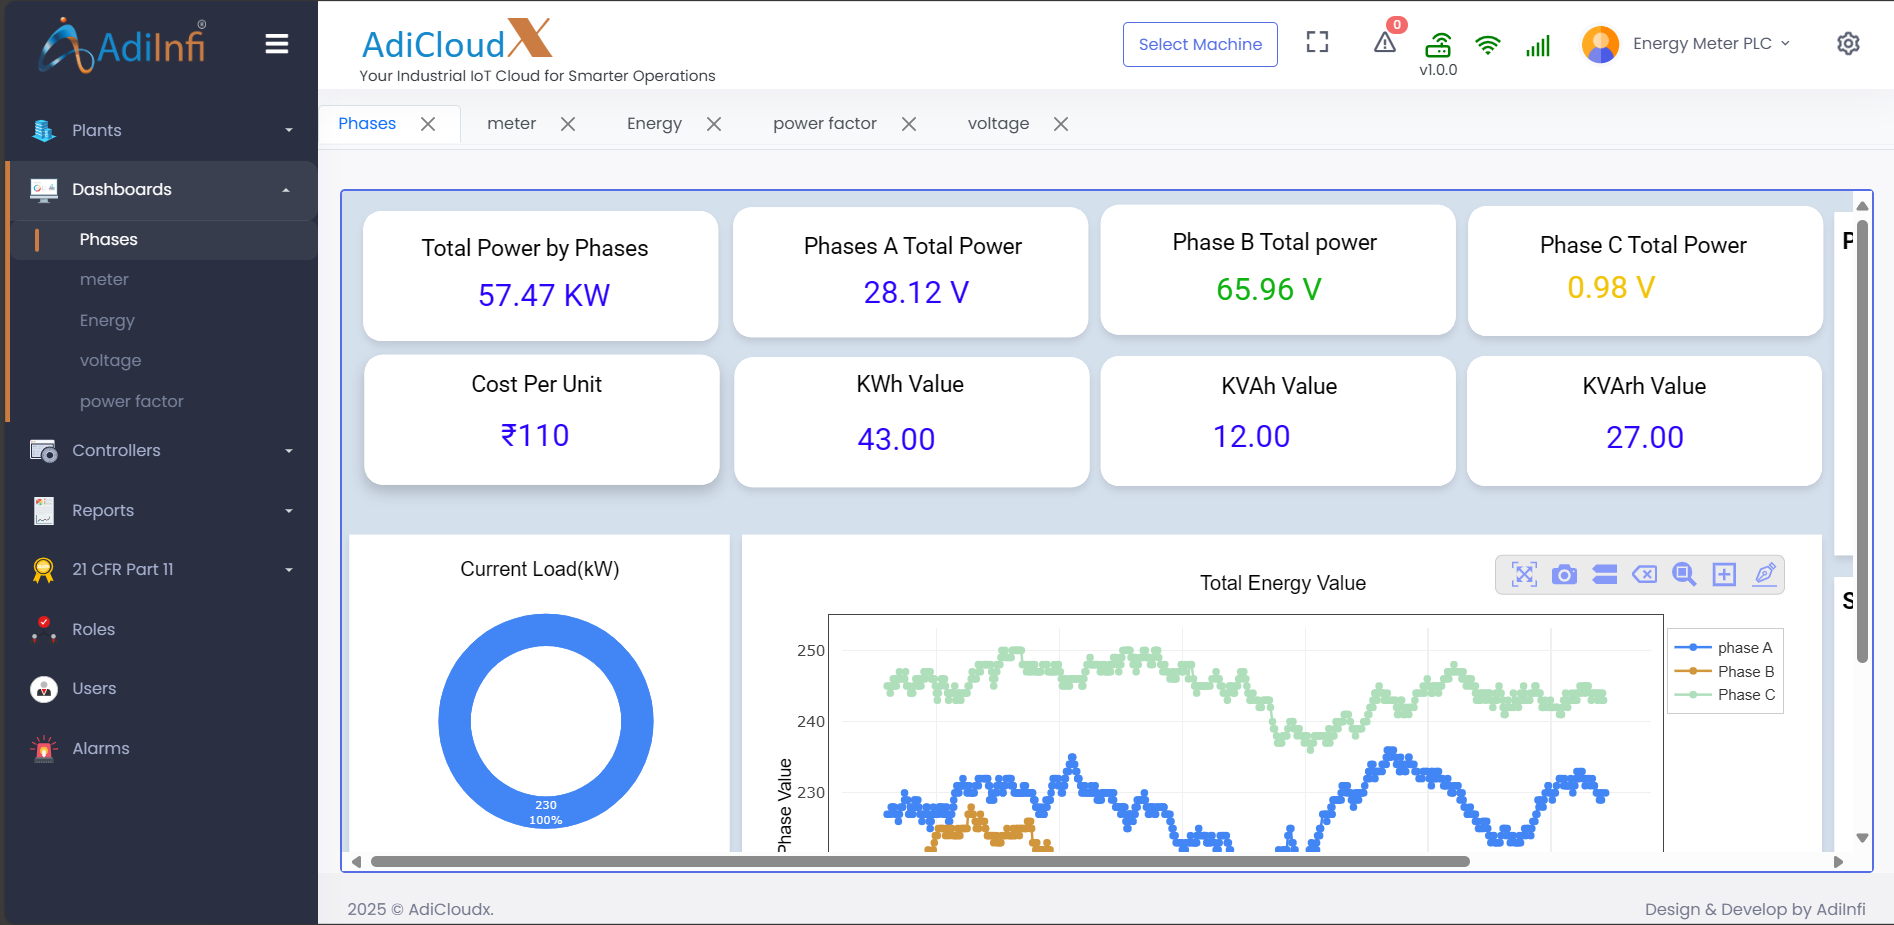Click the alert warning triangle icon

tap(1385, 43)
